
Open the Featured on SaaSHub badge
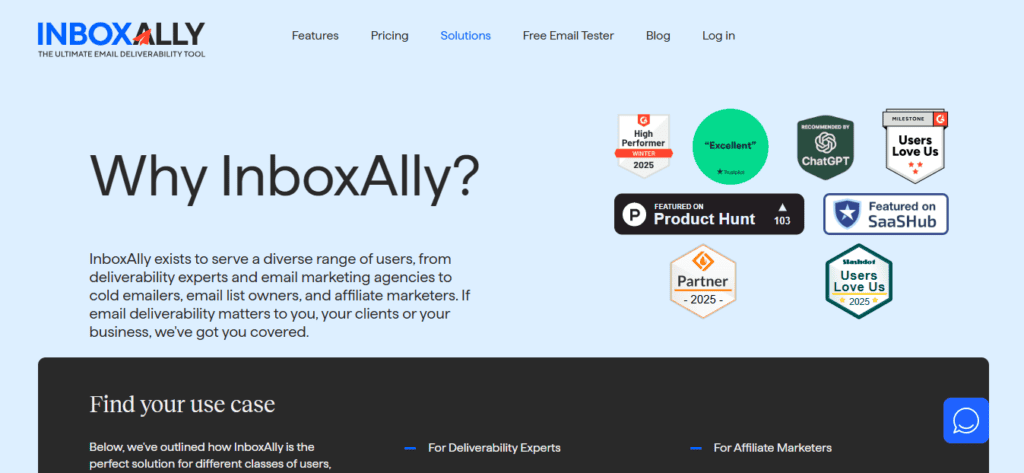click(x=886, y=214)
